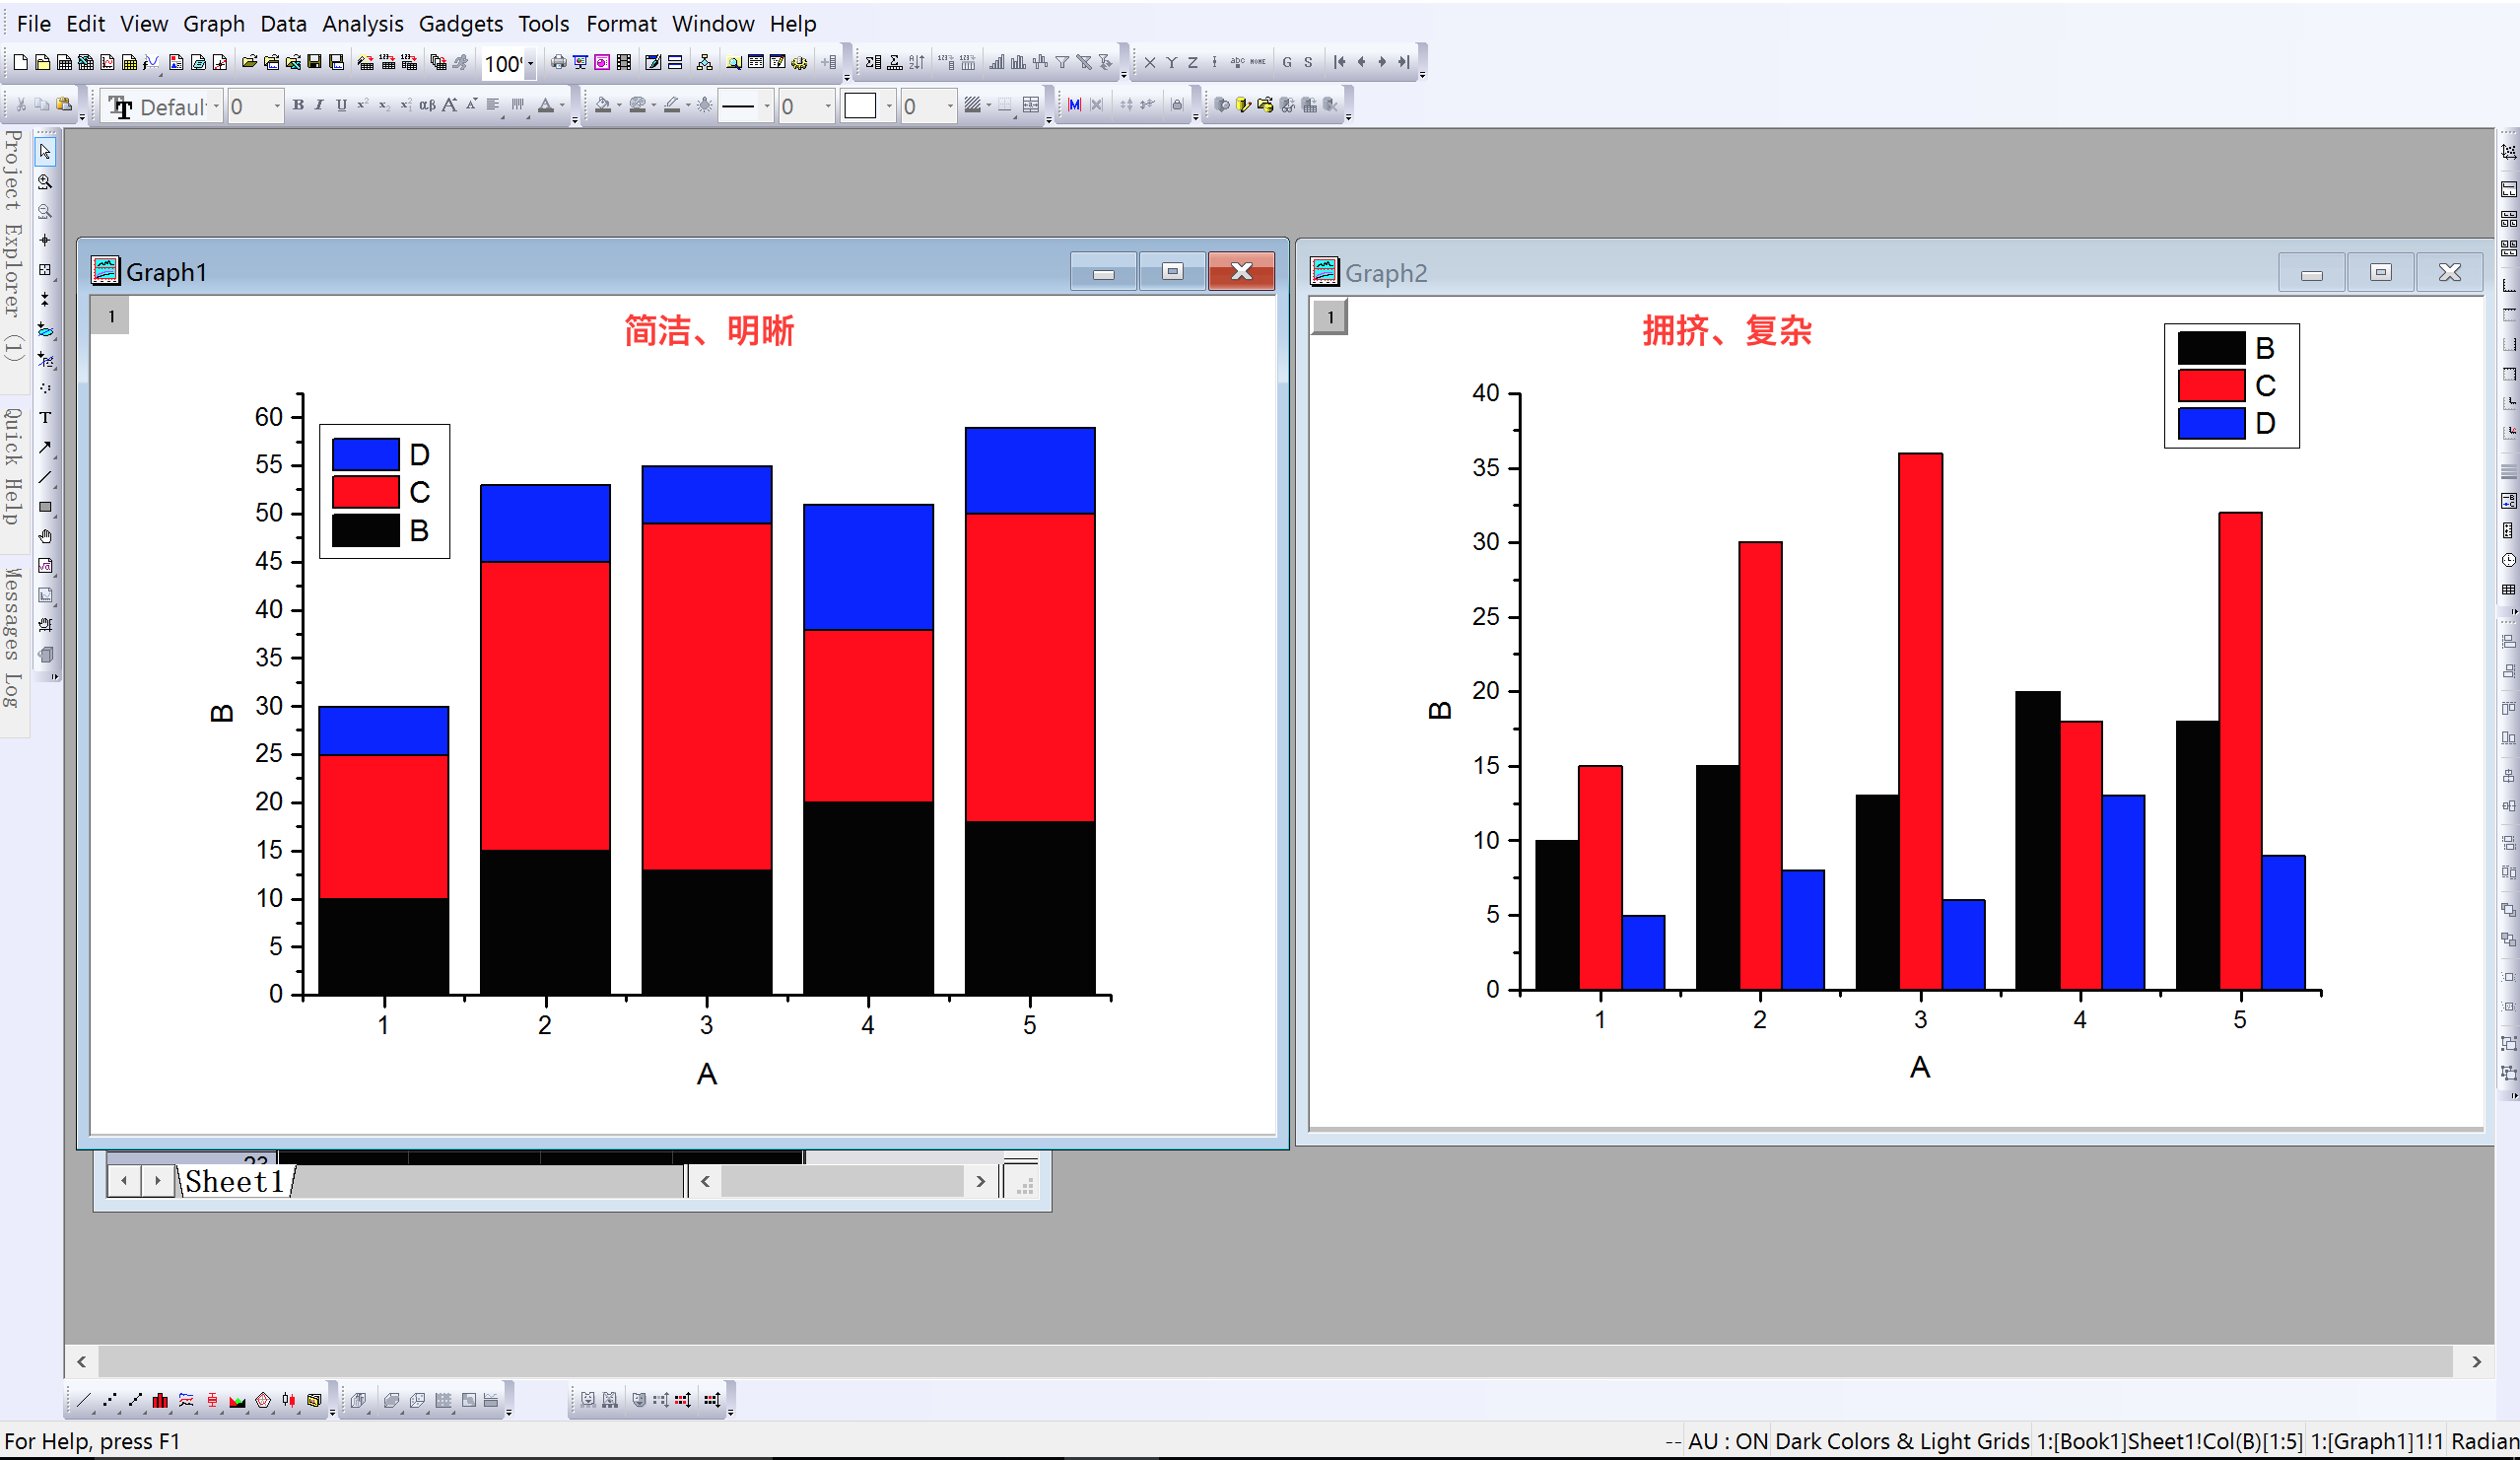Click the white fill color swatch
2520x1460 pixels.
[860, 106]
